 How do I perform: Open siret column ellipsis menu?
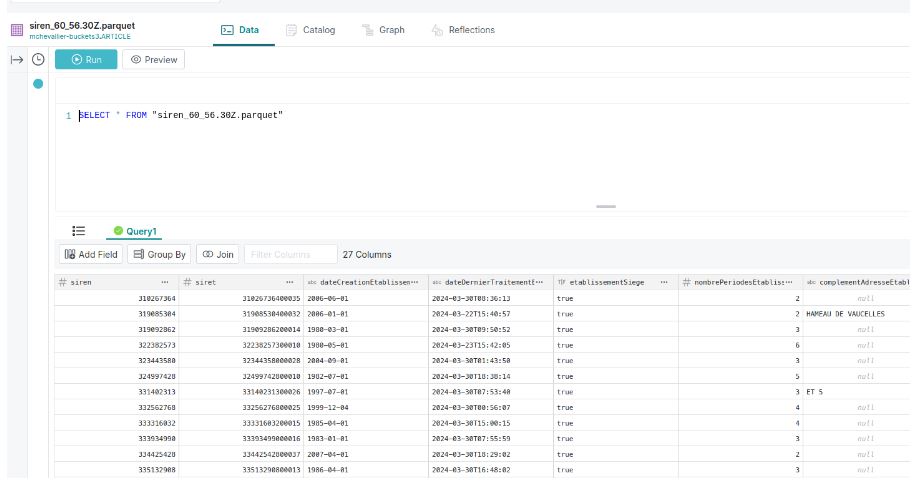point(290,283)
